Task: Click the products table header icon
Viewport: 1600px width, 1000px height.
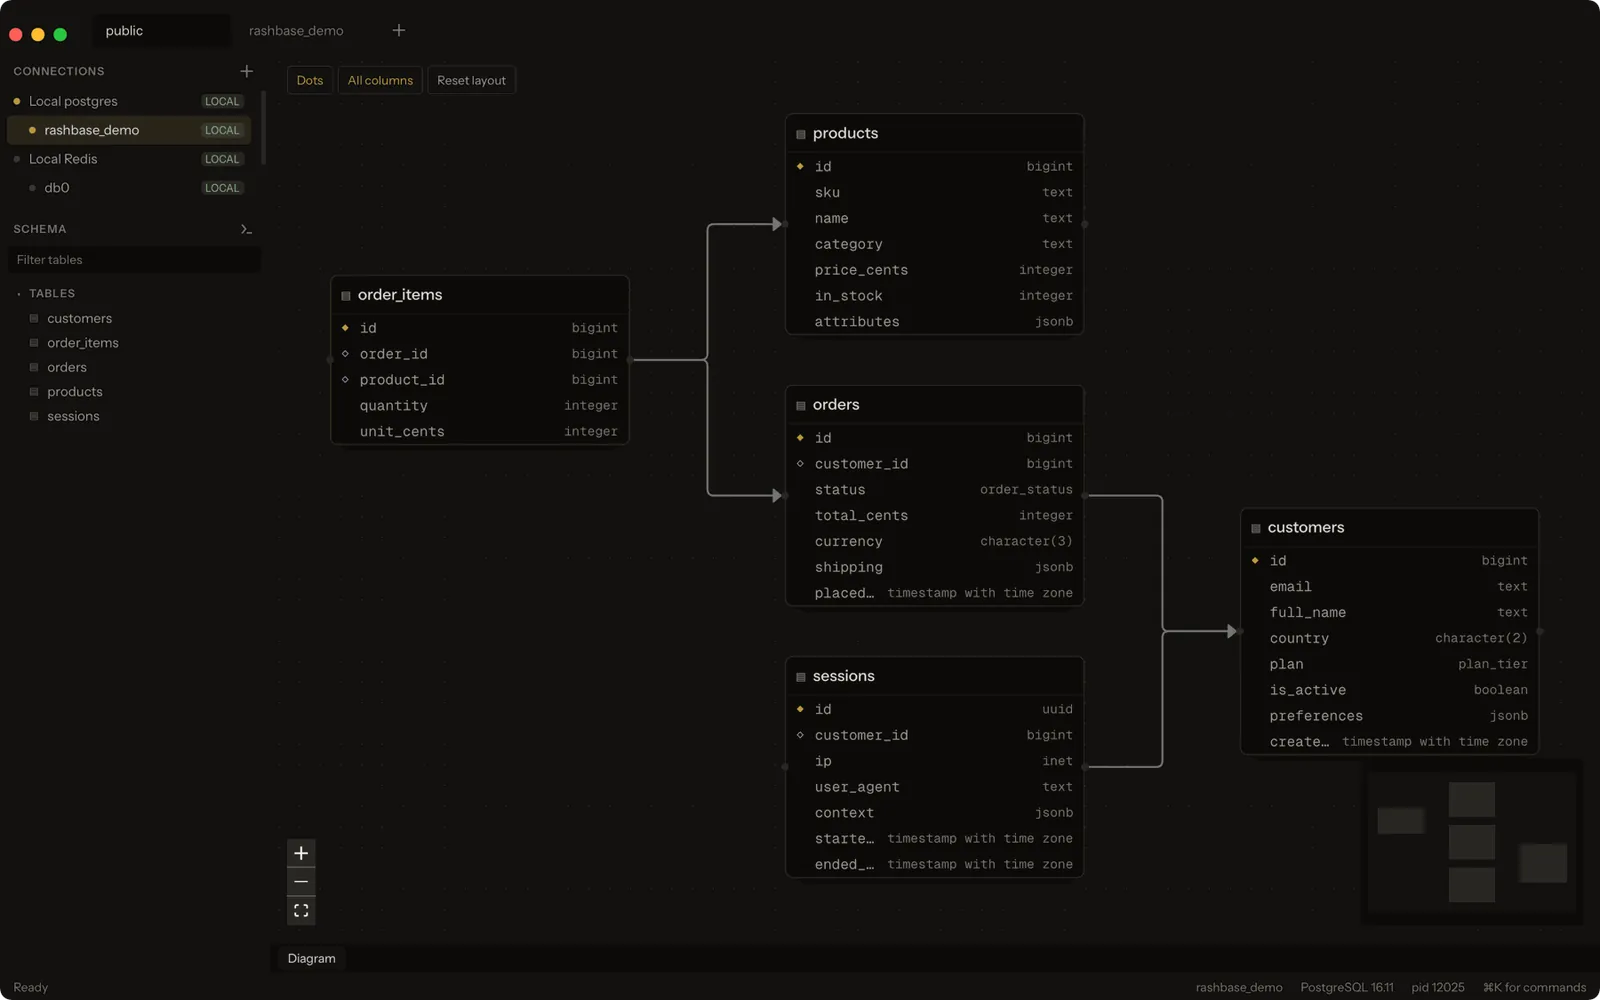Action: [801, 134]
